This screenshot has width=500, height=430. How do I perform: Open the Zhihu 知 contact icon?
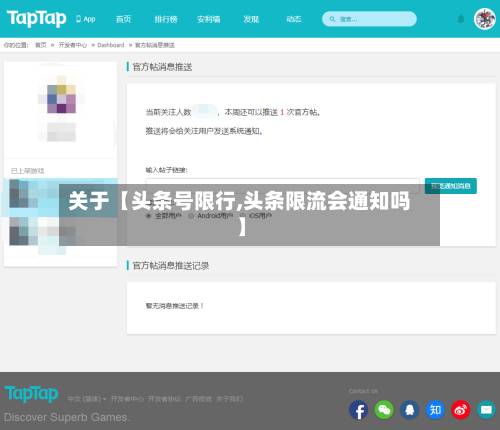[435, 410]
